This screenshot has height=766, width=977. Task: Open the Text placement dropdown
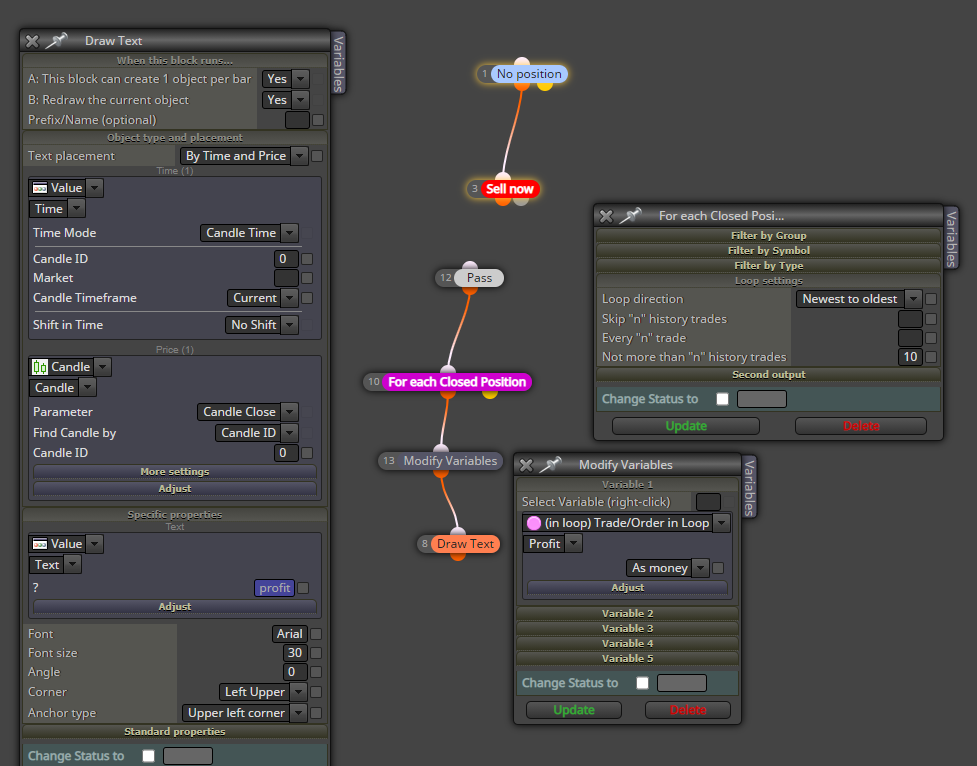click(x=244, y=156)
